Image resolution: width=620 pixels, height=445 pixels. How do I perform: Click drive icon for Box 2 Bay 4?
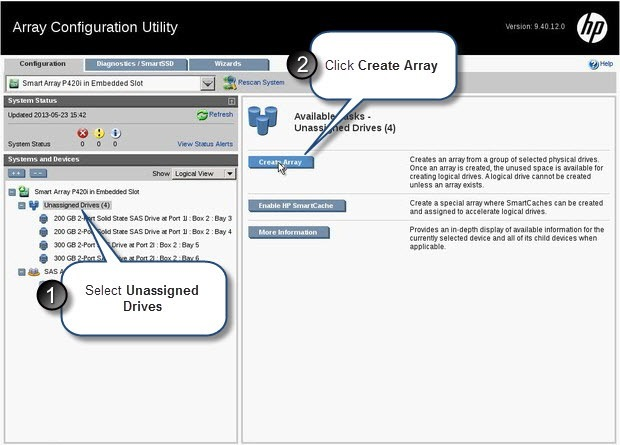click(x=44, y=232)
